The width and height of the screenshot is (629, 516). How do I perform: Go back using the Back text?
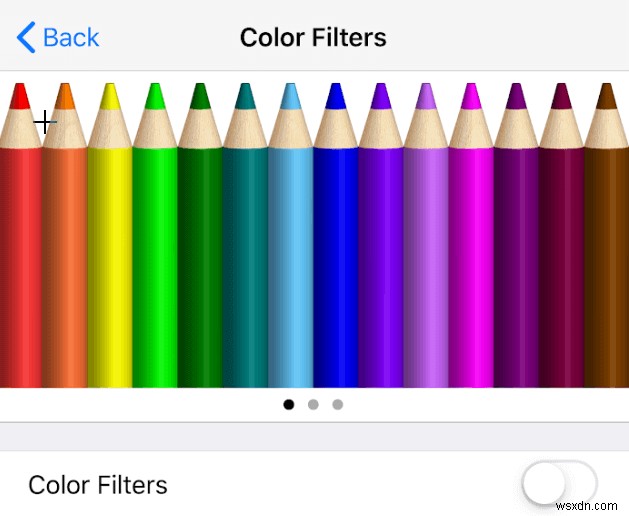pyautogui.click(x=71, y=38)
